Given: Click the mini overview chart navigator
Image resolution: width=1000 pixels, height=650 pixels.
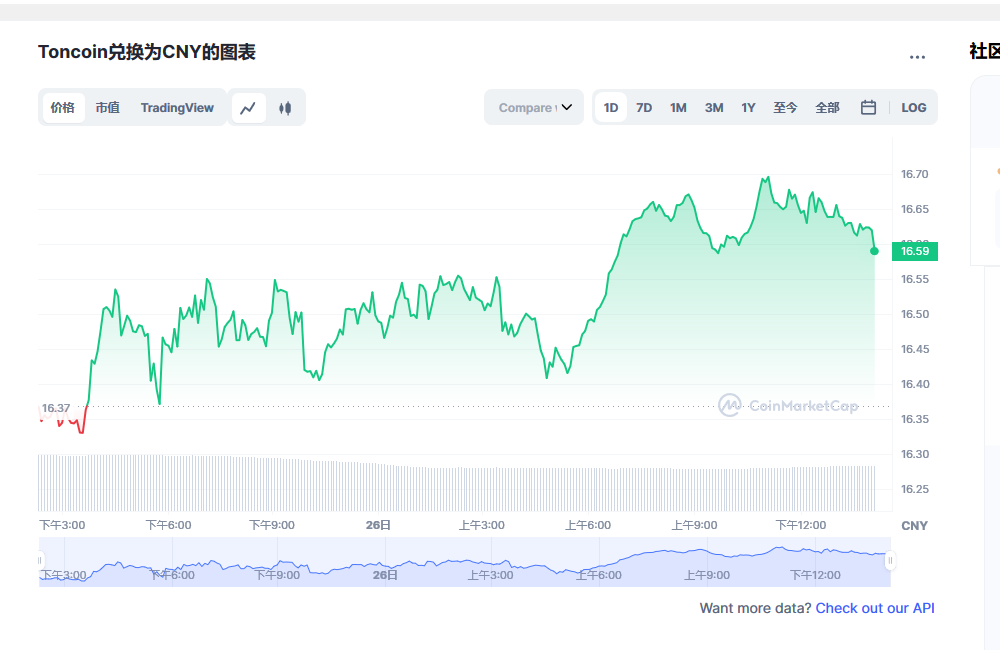Looking at the screenshot, I should (x=465, y=562).
